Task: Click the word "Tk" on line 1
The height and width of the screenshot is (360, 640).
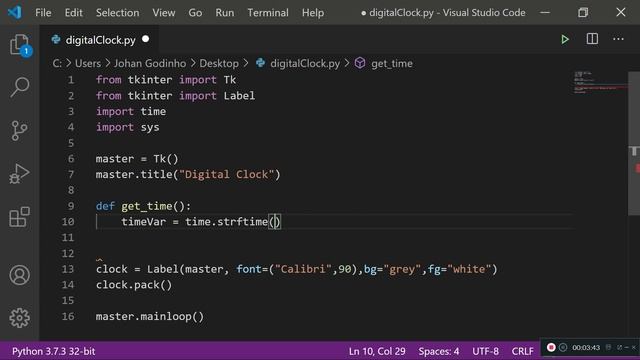Action: tap(230, 80)
